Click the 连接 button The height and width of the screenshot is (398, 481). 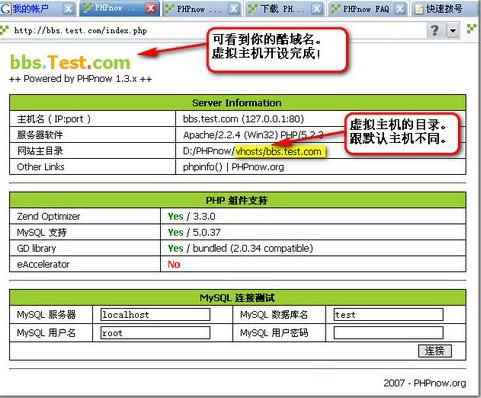point(435,351)
